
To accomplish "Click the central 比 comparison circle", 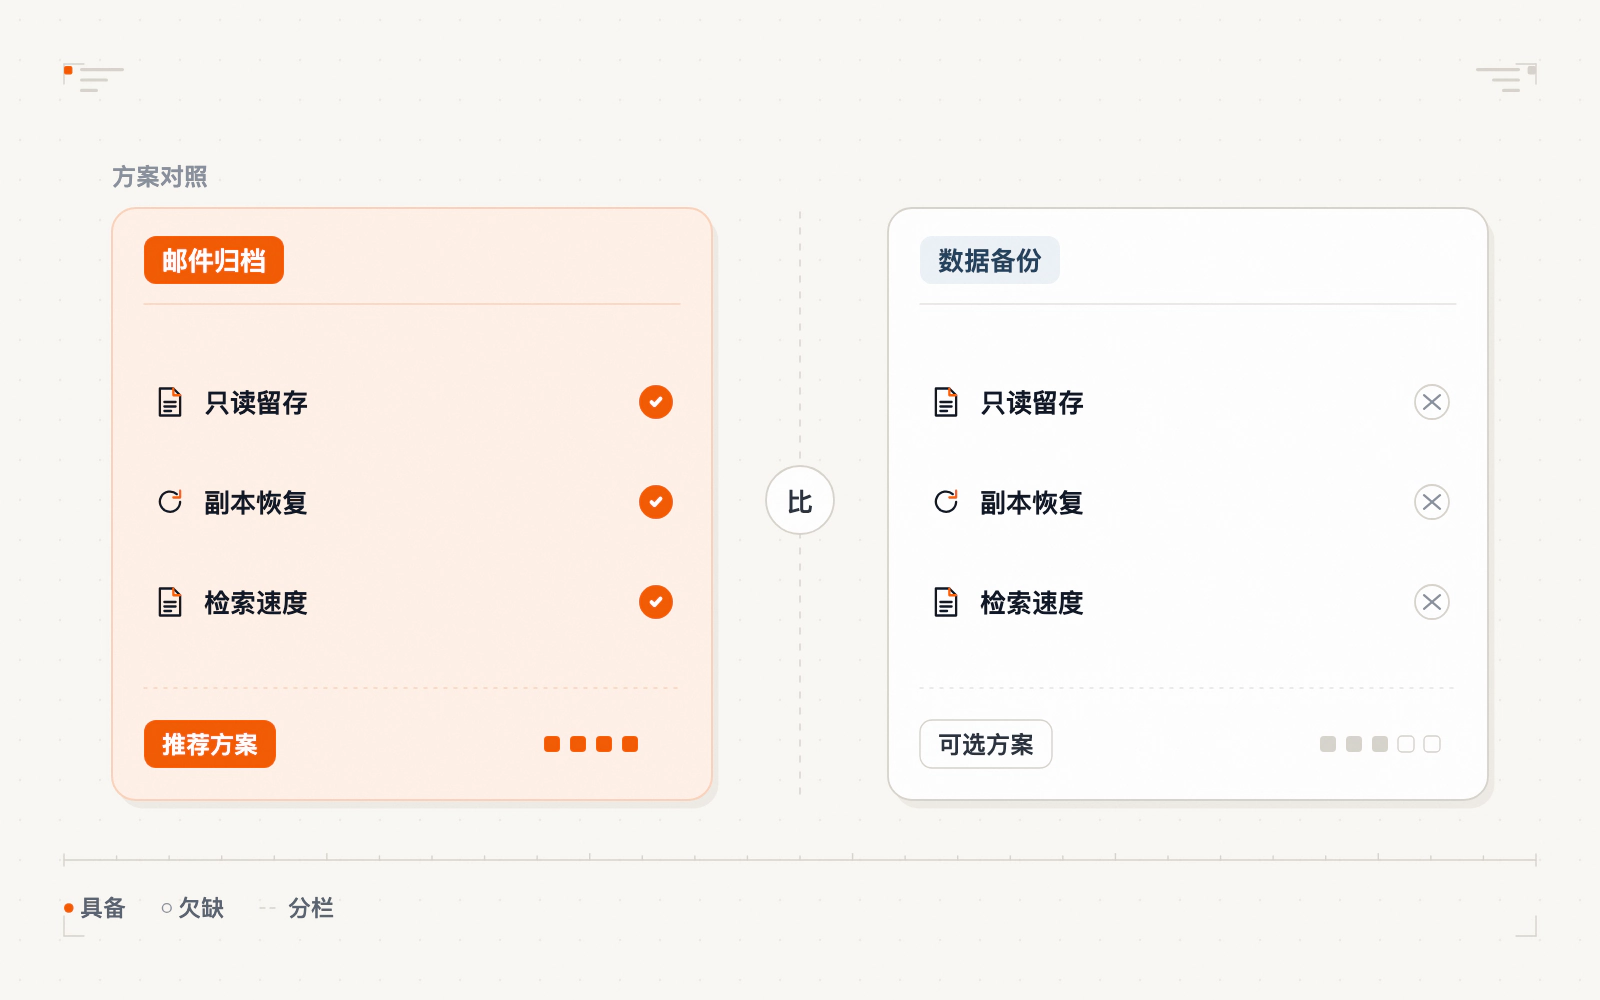I will [x=800, y=500].
